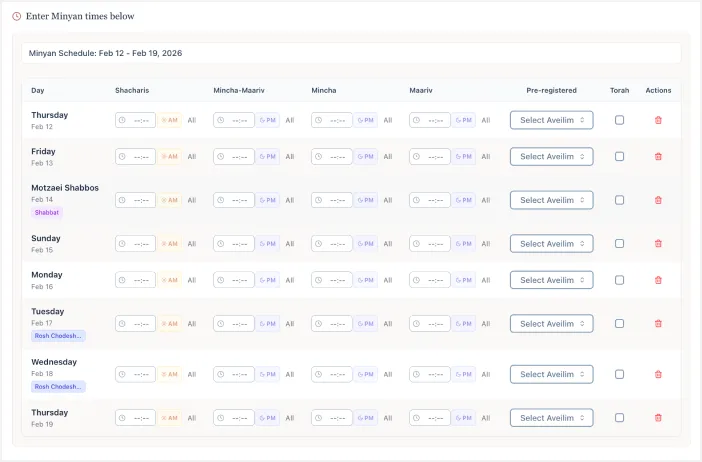Open Select Aveilim dropdown for Thursday Feb 19
The width and height of the screenshot is (702, 462).
(551, 418)
